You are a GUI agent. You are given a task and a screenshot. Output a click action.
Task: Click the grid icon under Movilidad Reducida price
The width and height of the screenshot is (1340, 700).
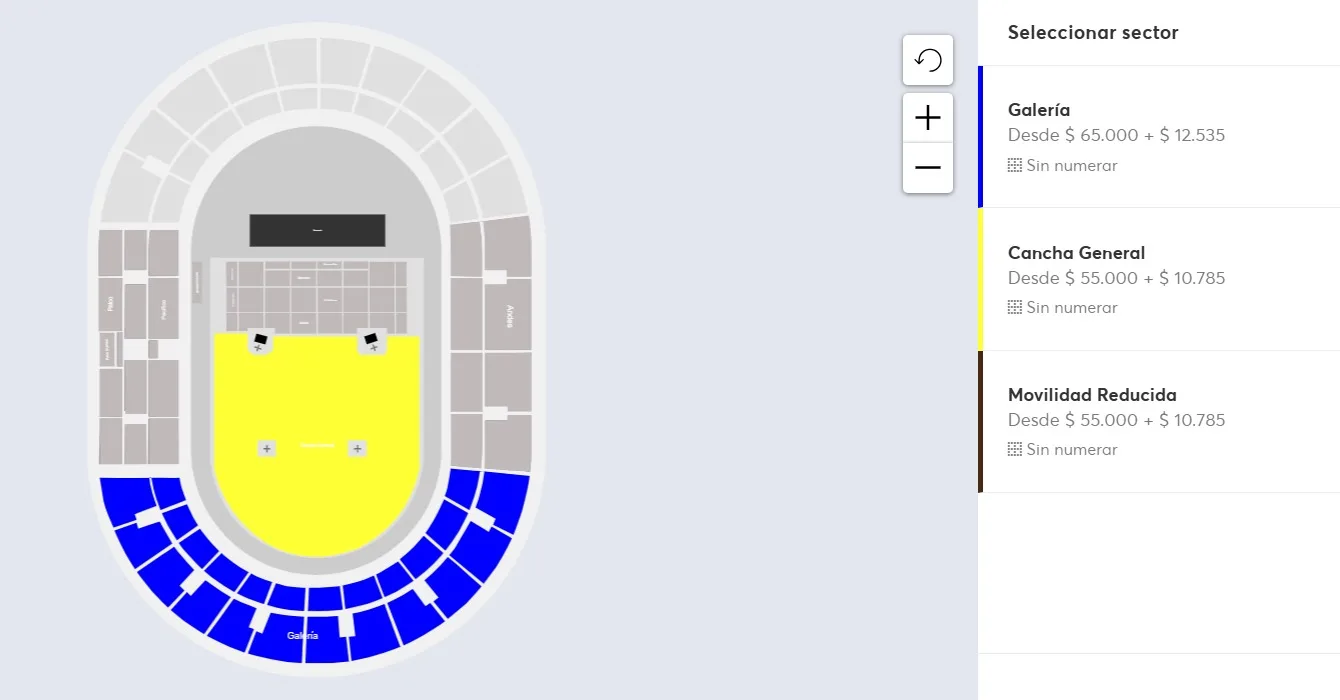(1015, 450)
